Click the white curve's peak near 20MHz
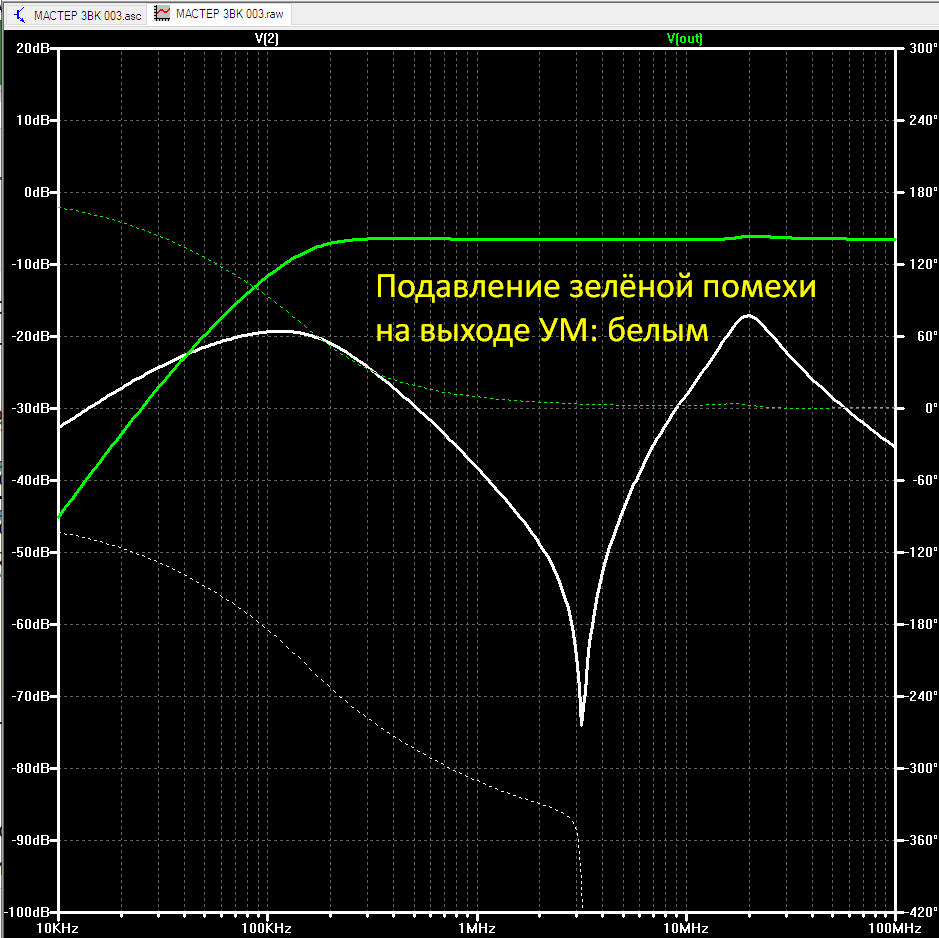This screenshot has height=938, width=939. 749,316
